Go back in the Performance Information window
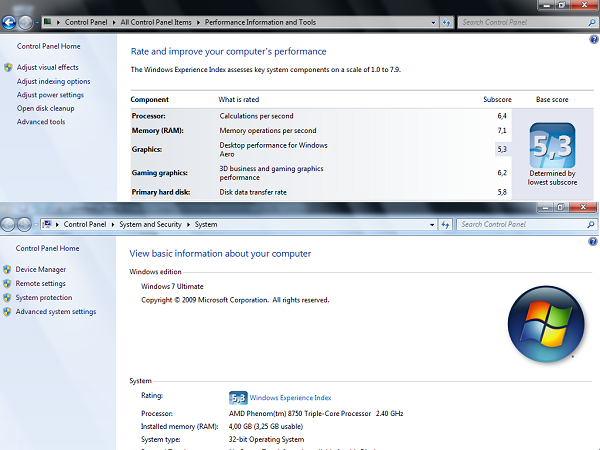This screenshot has width=600, height=450. coord(9,23)
